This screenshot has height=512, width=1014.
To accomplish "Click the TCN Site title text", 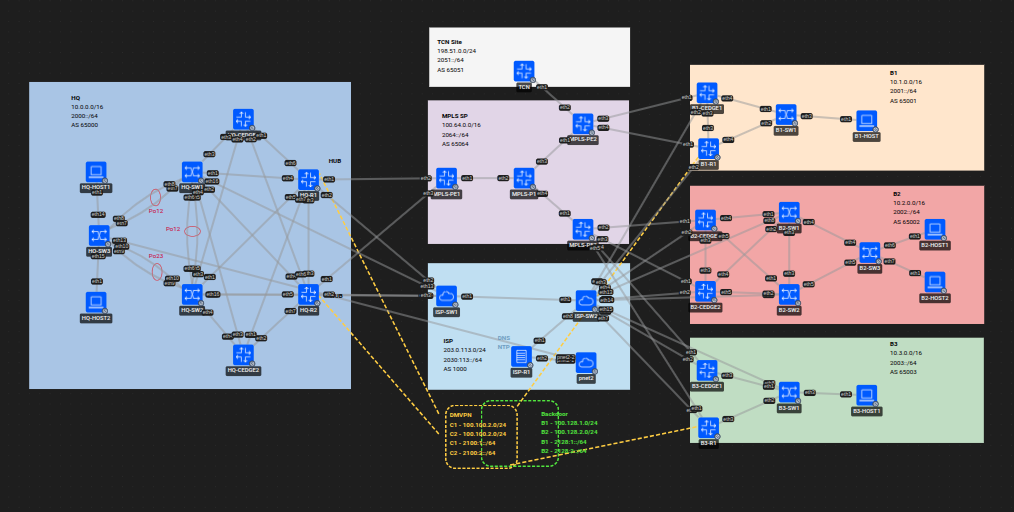I will [449, 42].
